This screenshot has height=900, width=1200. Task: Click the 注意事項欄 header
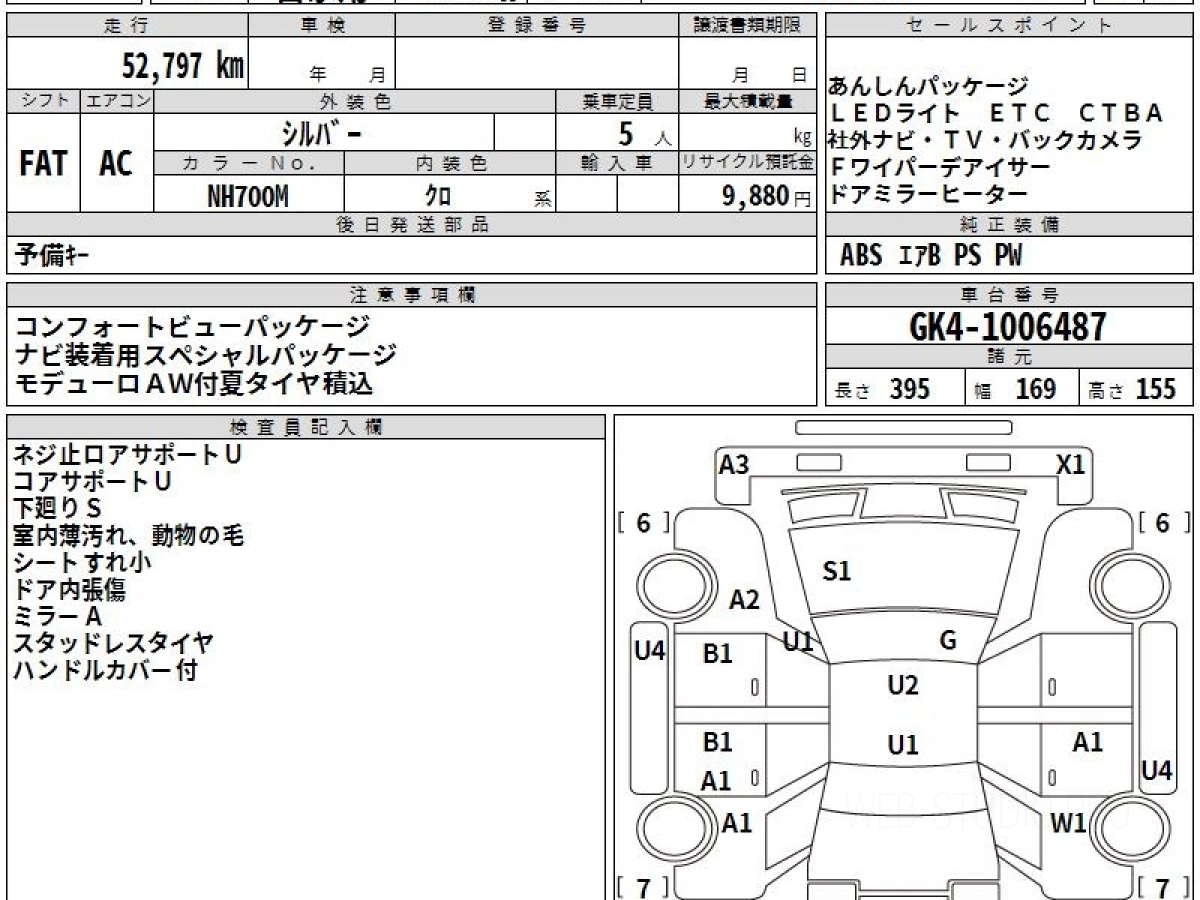click(x=412, y=295)
